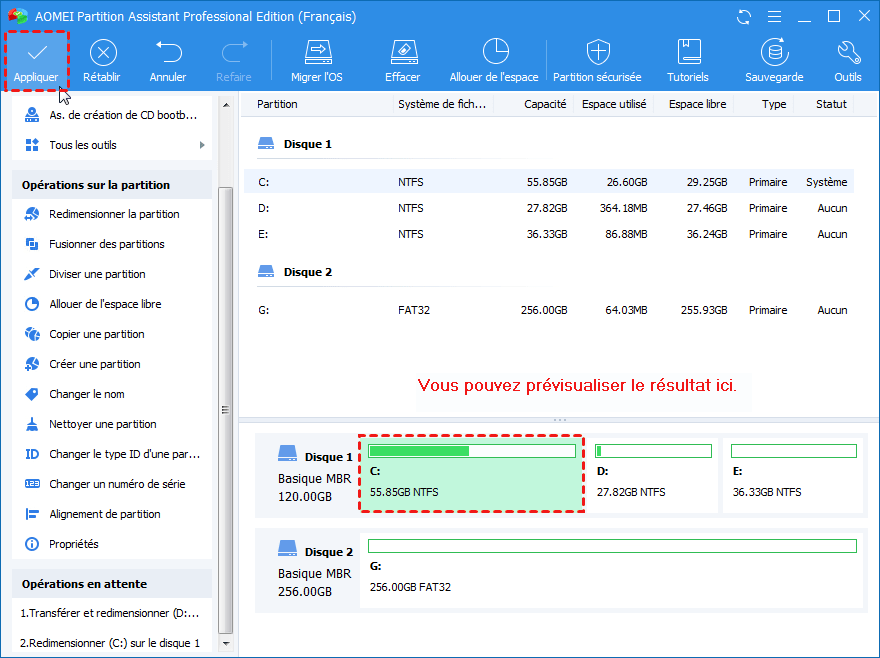
Task: Open the hamburger menu in the title bar
Action: pos(774,17)
